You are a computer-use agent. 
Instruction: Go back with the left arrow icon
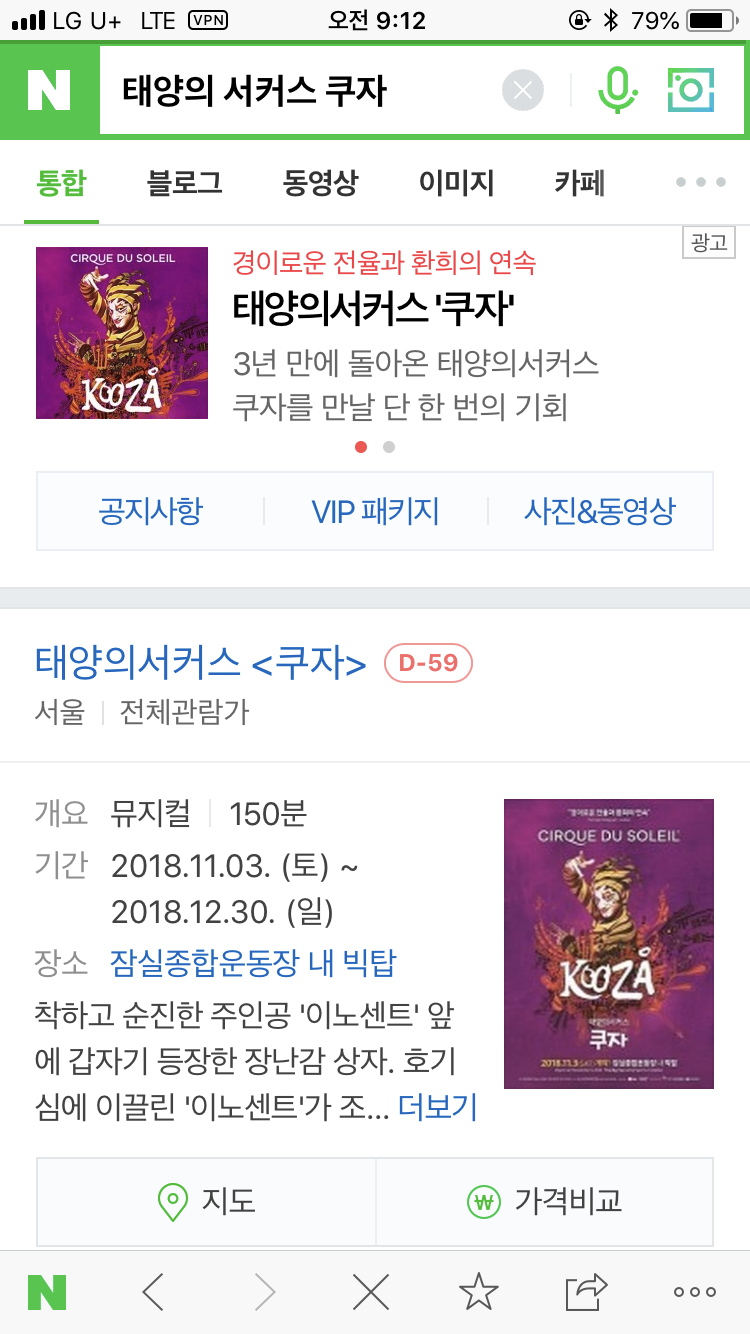pos(153,1292)
